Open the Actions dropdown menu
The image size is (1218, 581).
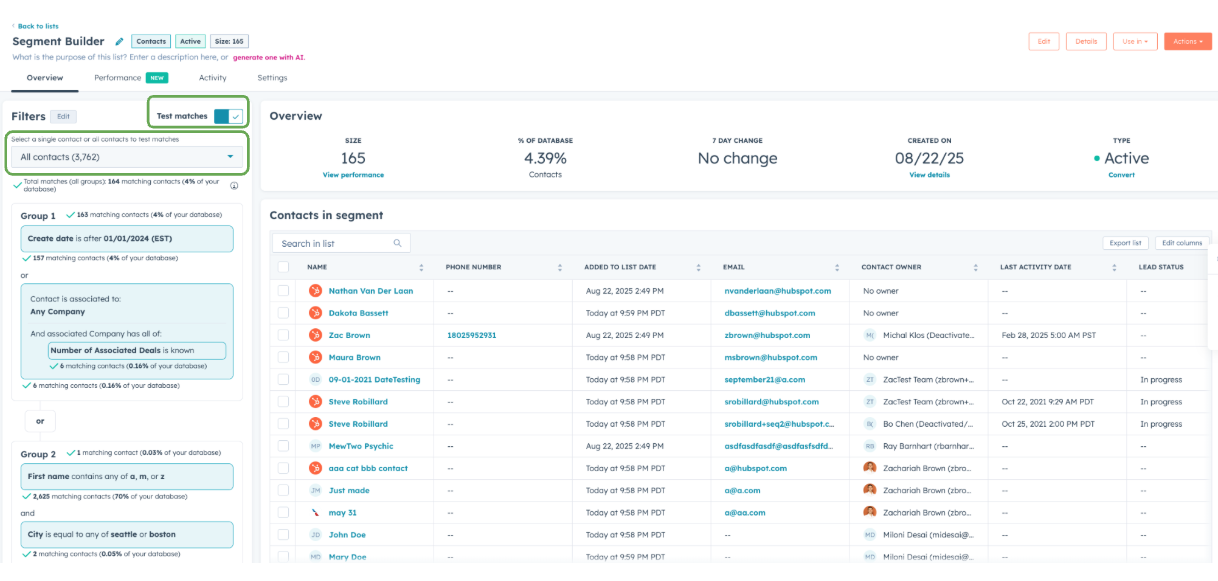tap(1187, 41)
